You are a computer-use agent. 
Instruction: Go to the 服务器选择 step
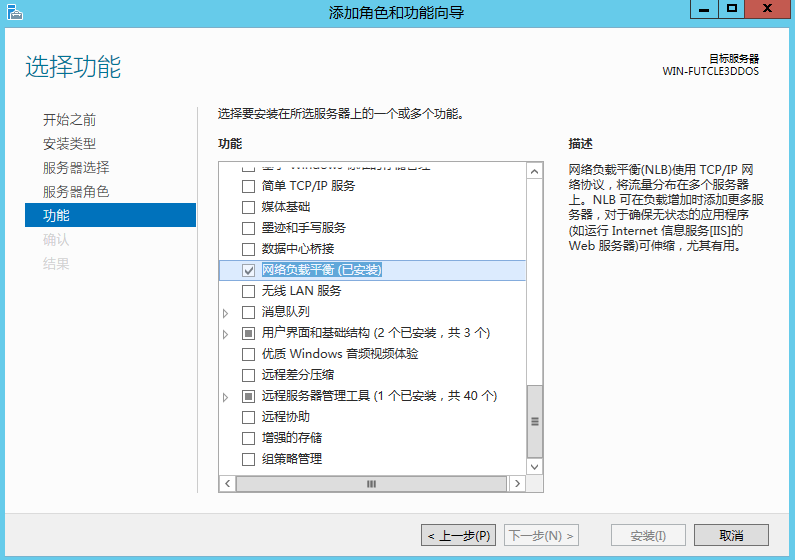pyautogui.click(x=76, y=168)
